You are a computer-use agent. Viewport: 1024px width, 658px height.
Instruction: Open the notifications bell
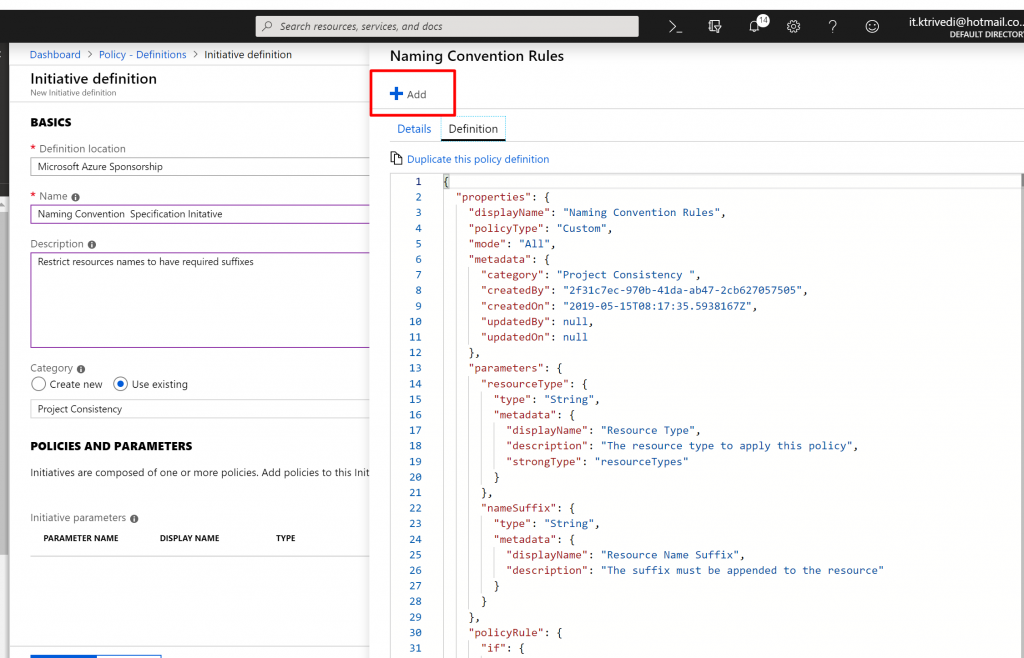click(755, 27)
